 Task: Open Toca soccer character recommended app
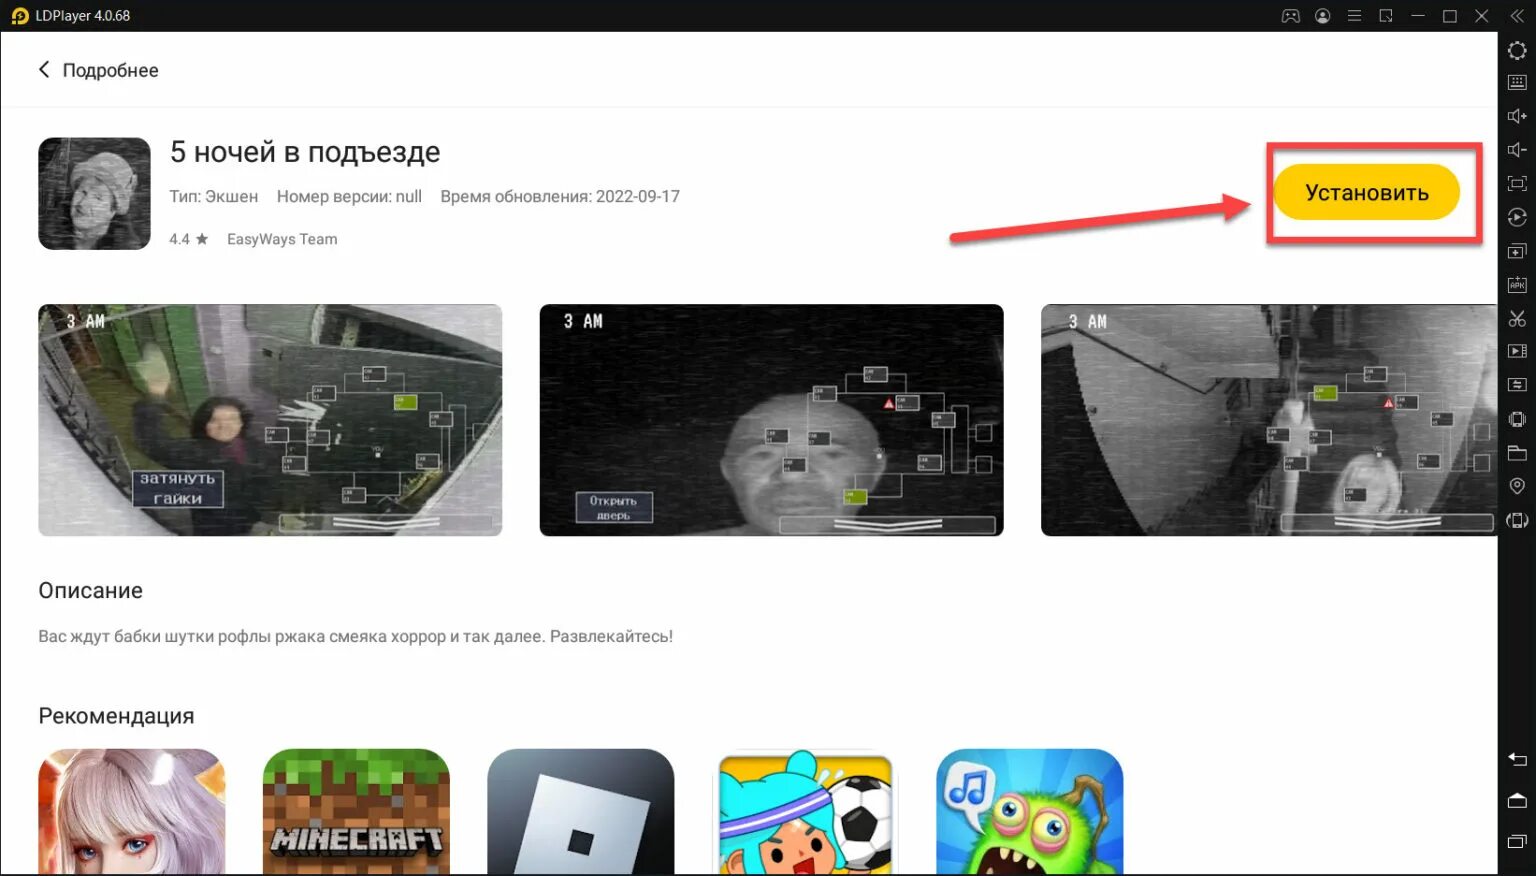pyautogui.click(x=805, y=812)
